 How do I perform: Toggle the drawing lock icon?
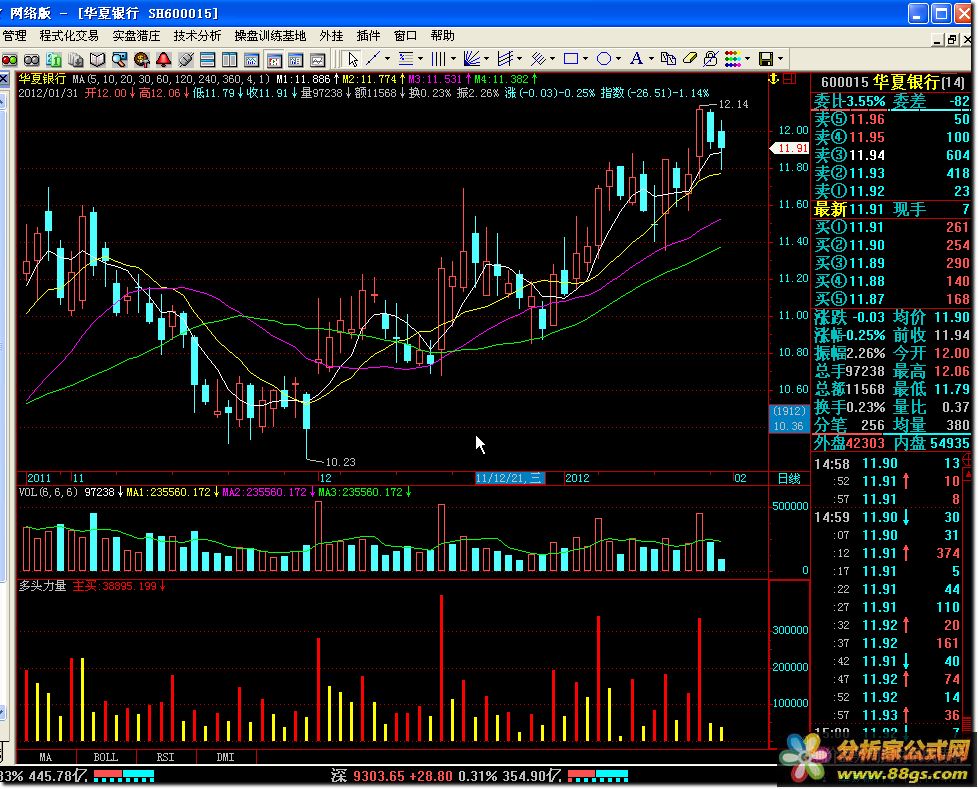tap(711, 59)
